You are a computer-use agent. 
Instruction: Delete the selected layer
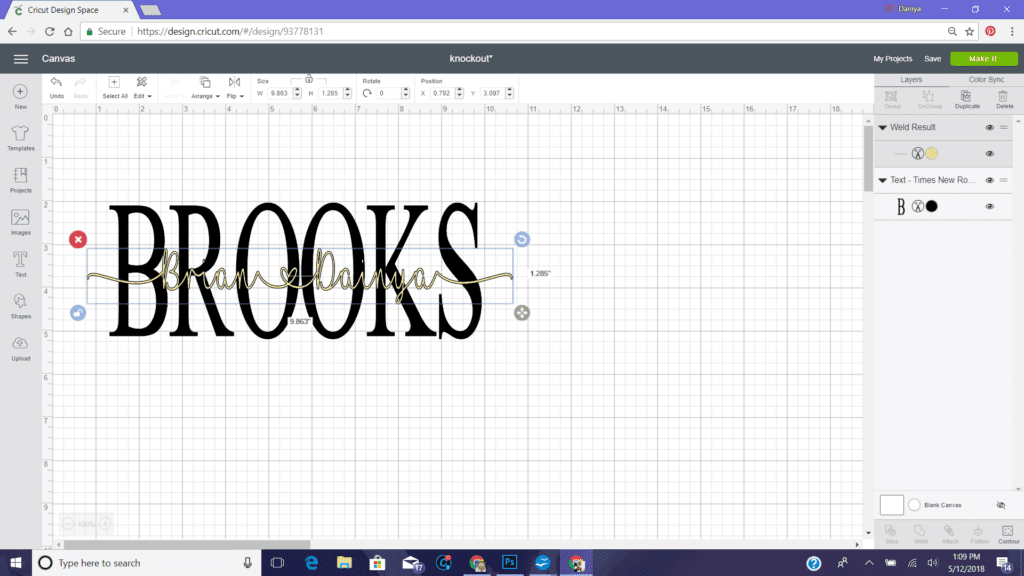1004,99
